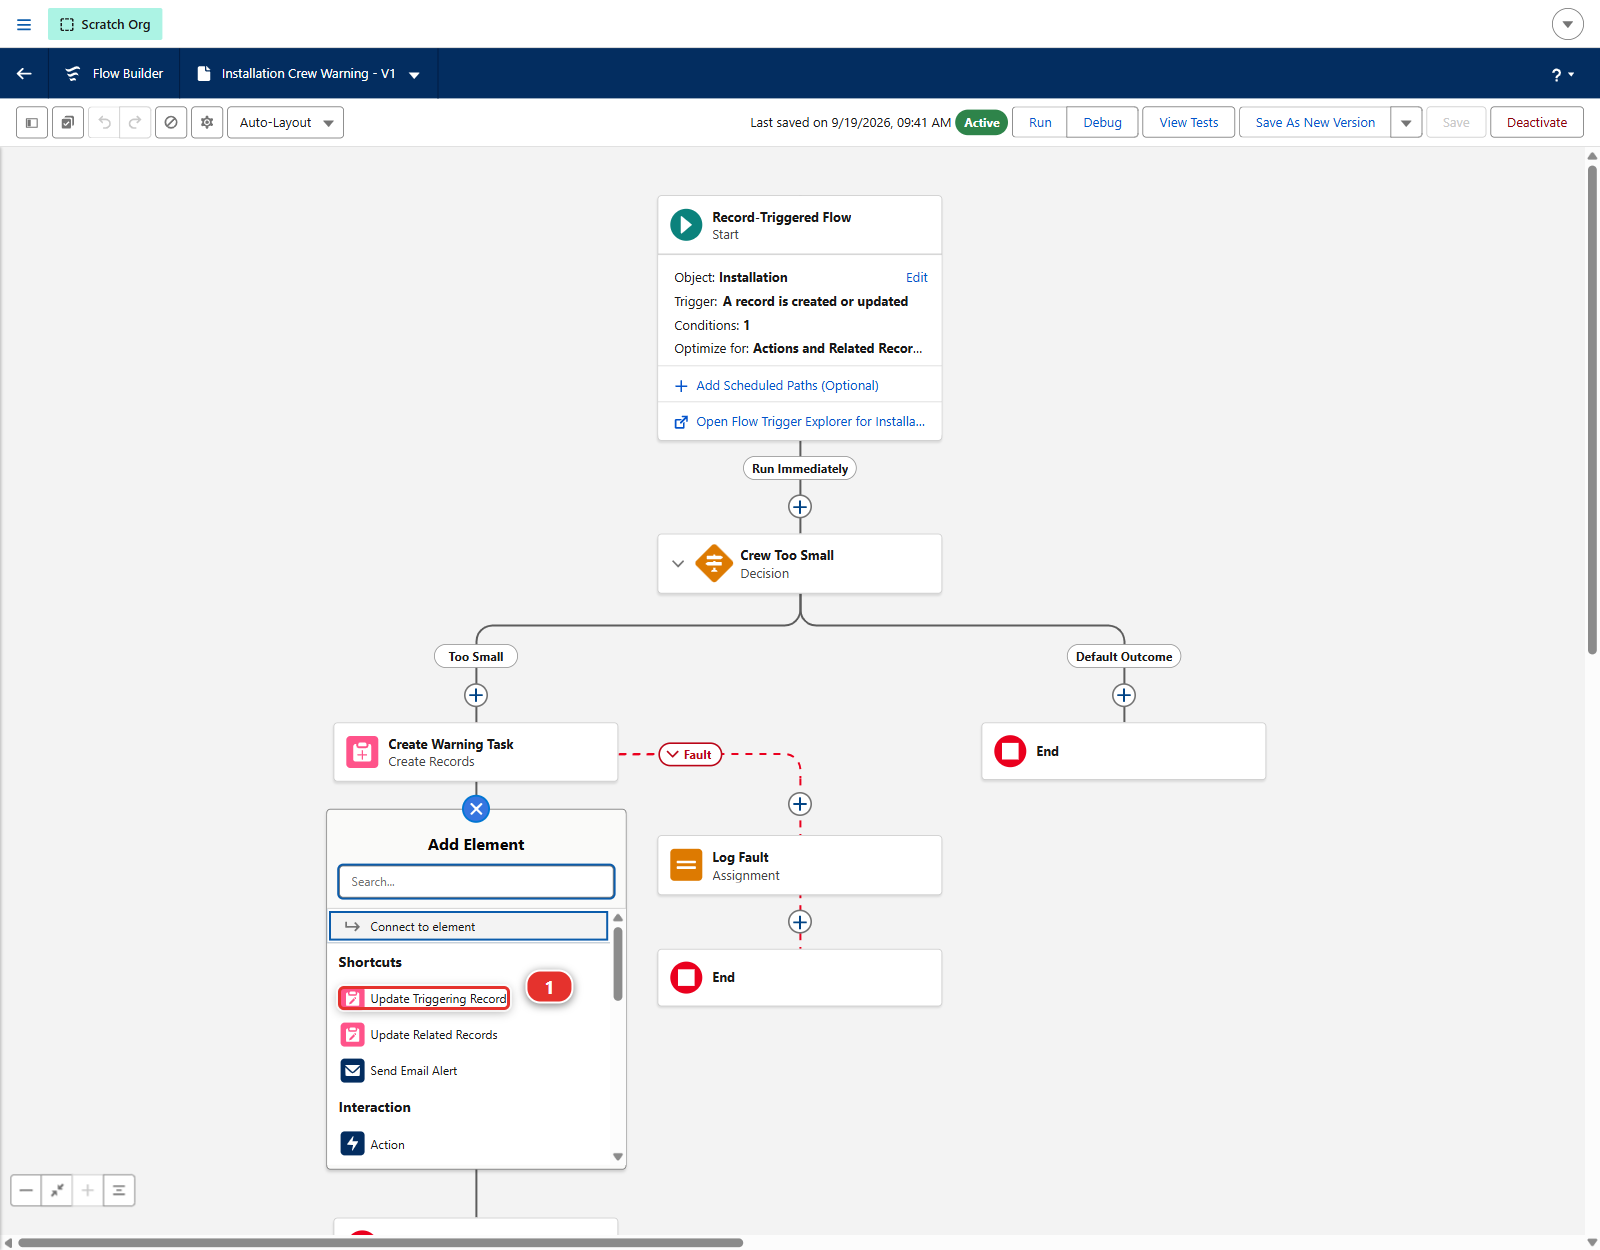The image size is (1600, 1250).
Task: Click the Debug button
Action: (x=1102, y=123)
